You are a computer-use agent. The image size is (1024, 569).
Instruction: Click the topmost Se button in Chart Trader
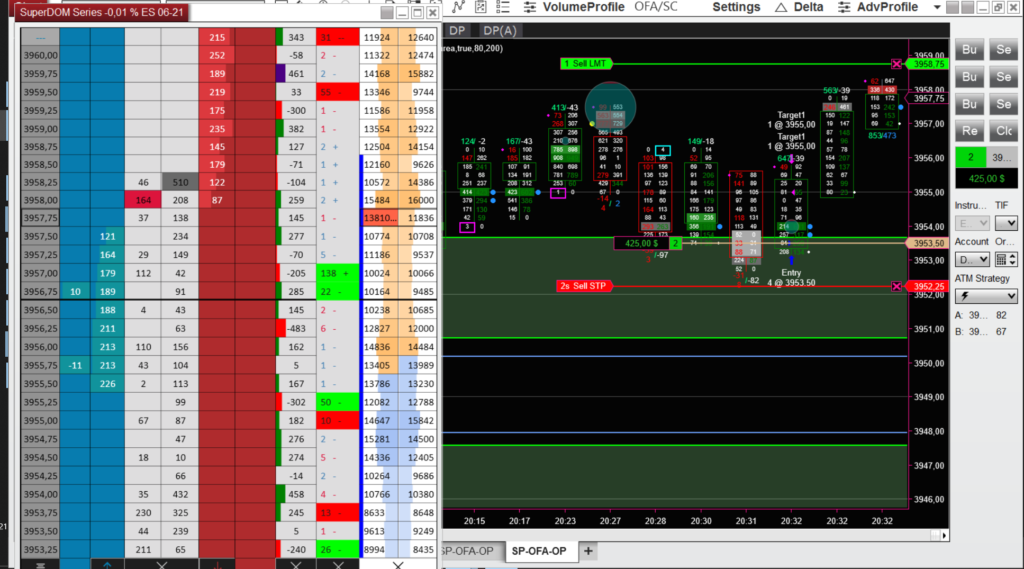[1004, 50]
